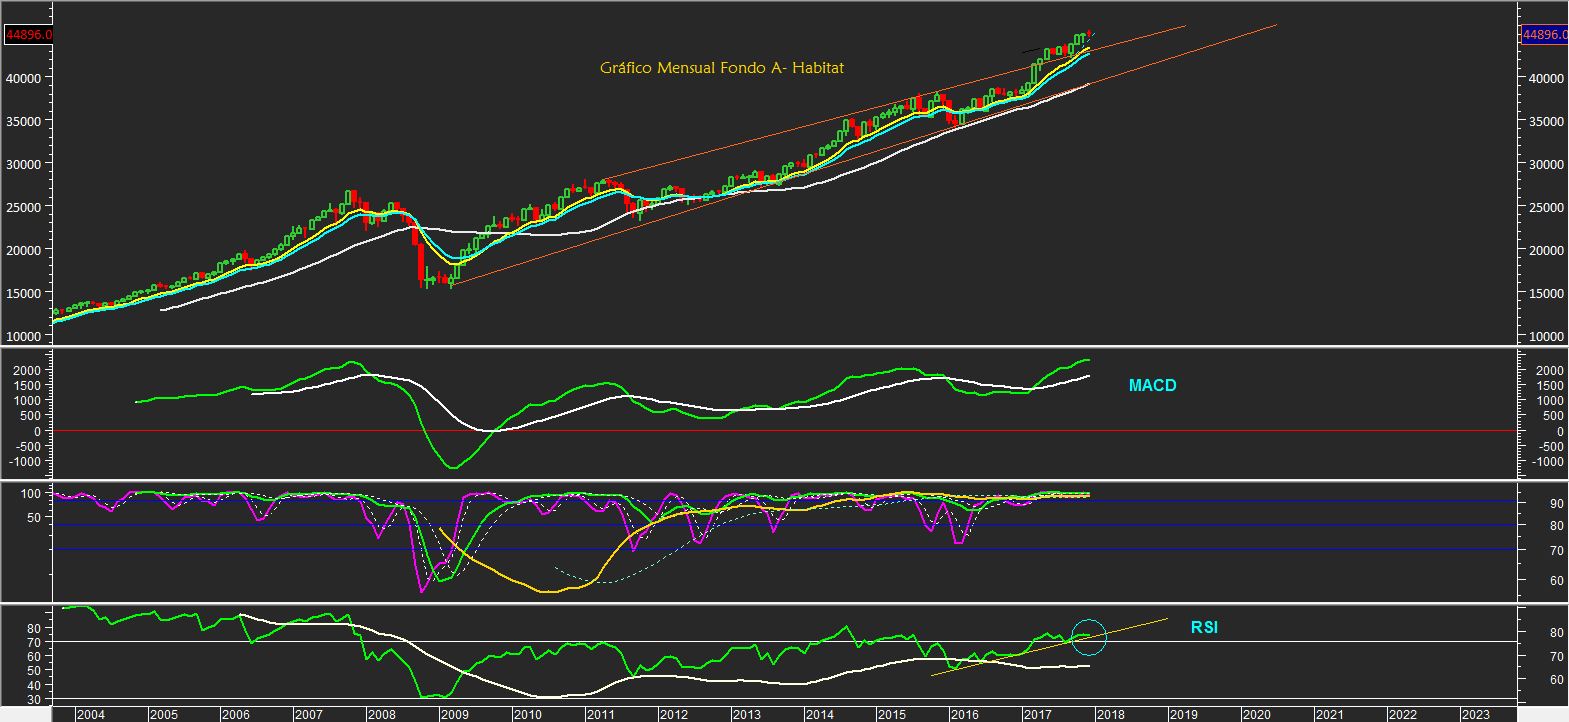
Task: Select year 2007 on the time axis
Action: (x=309, y=714)
